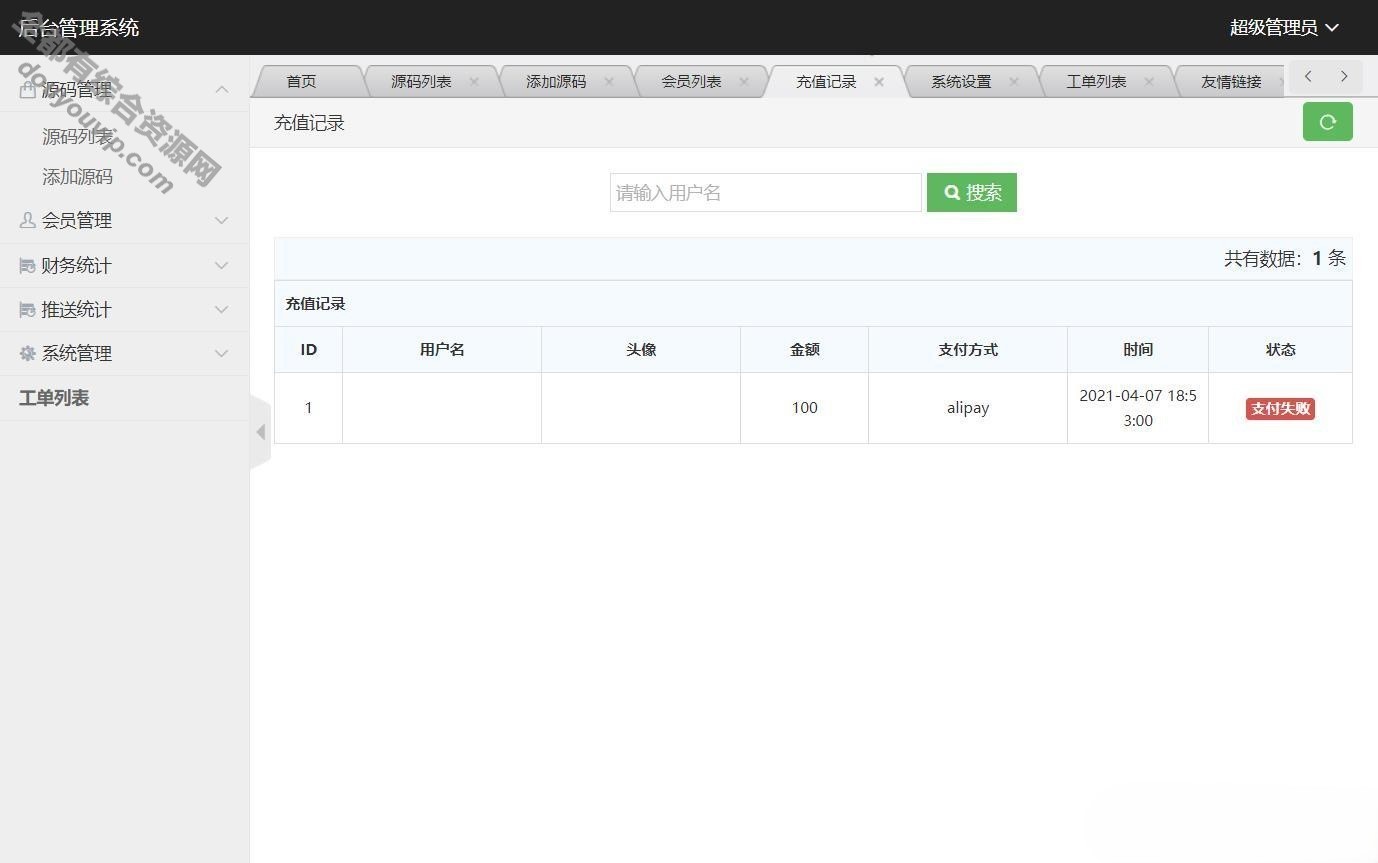Click the 时间 column header
The height and width of the screenshot is (863, 1378).
coord(1138,350)
